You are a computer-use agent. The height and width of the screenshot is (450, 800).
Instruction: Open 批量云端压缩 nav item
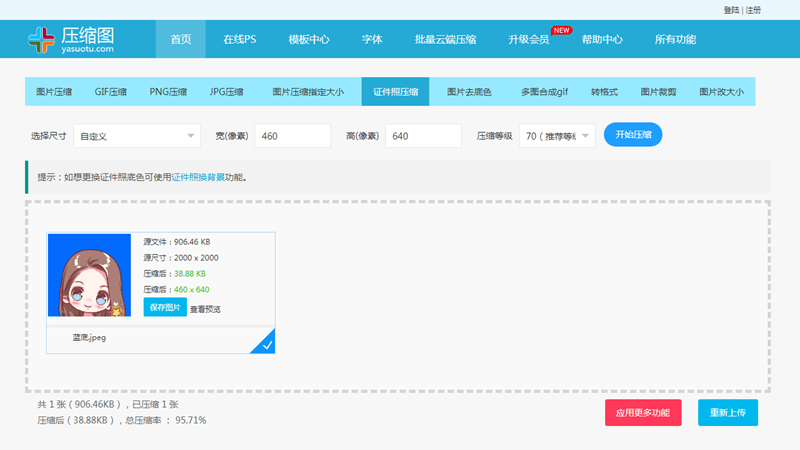click(x=445, y=39)
